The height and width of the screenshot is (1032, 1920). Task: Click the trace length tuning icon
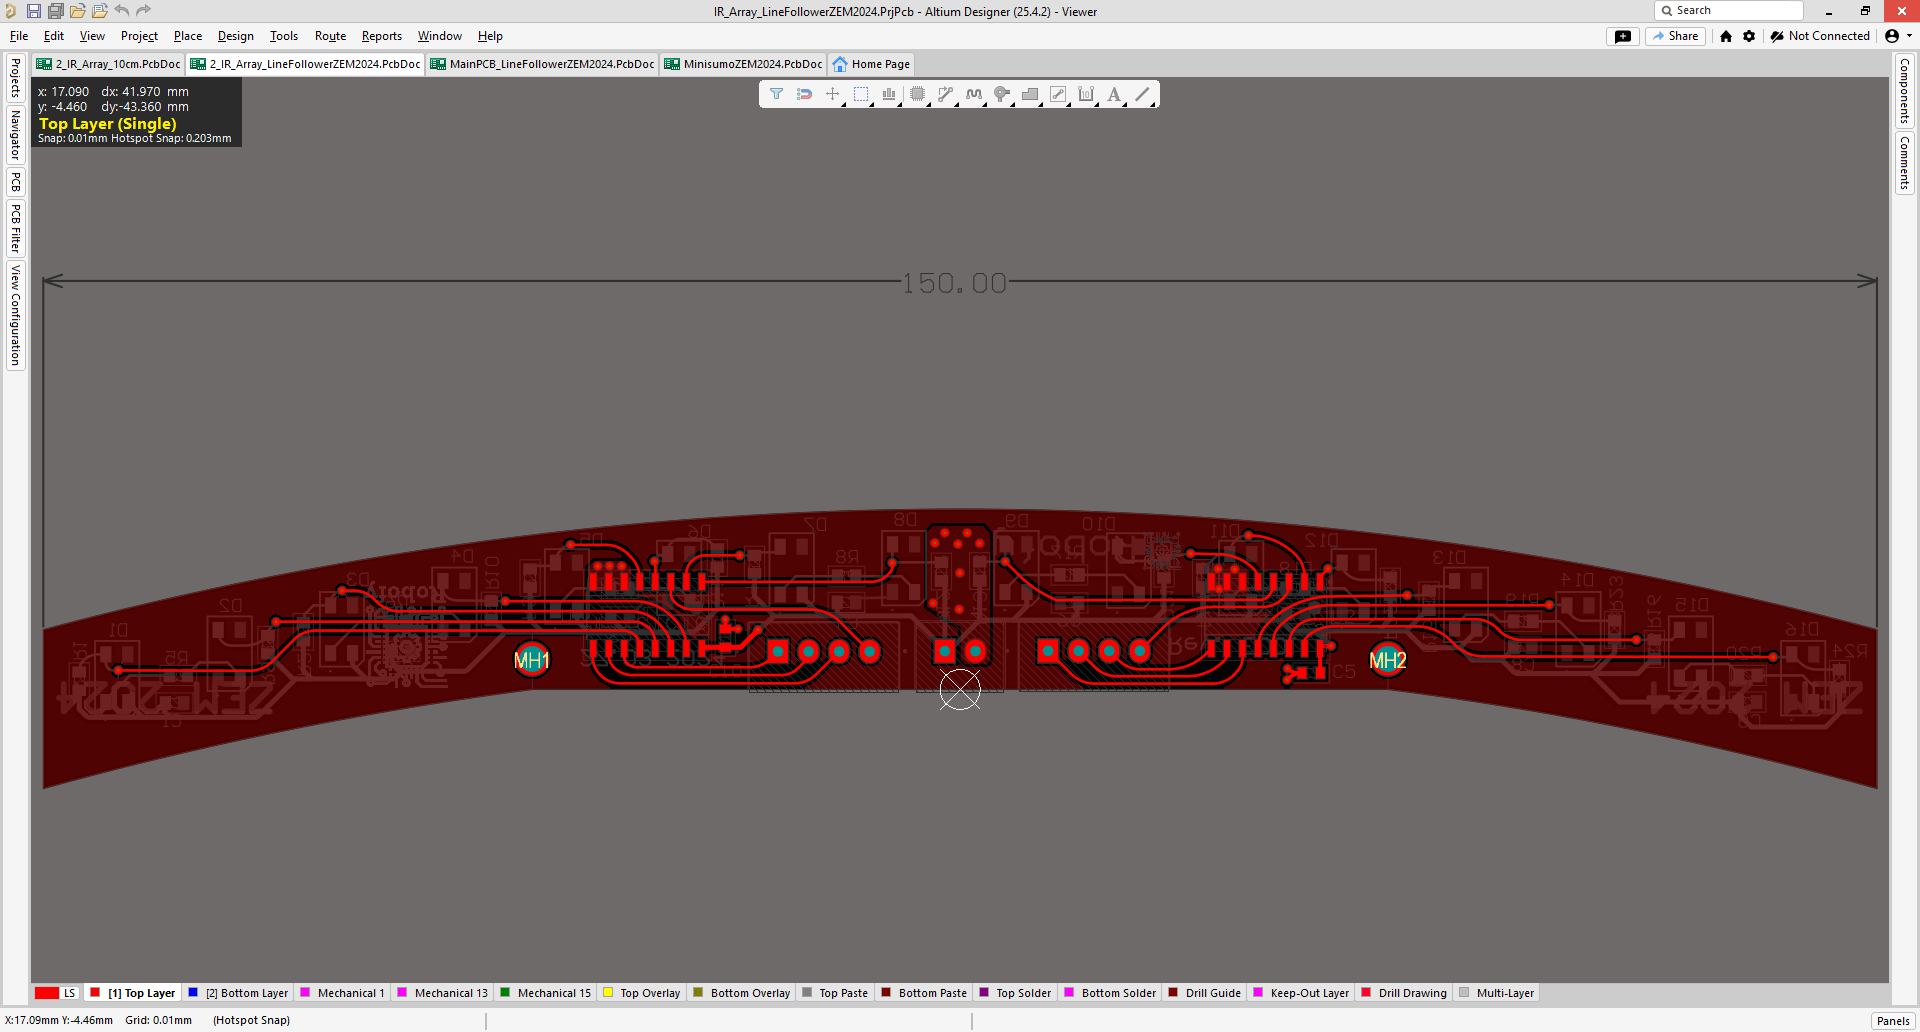pos(974,94)
